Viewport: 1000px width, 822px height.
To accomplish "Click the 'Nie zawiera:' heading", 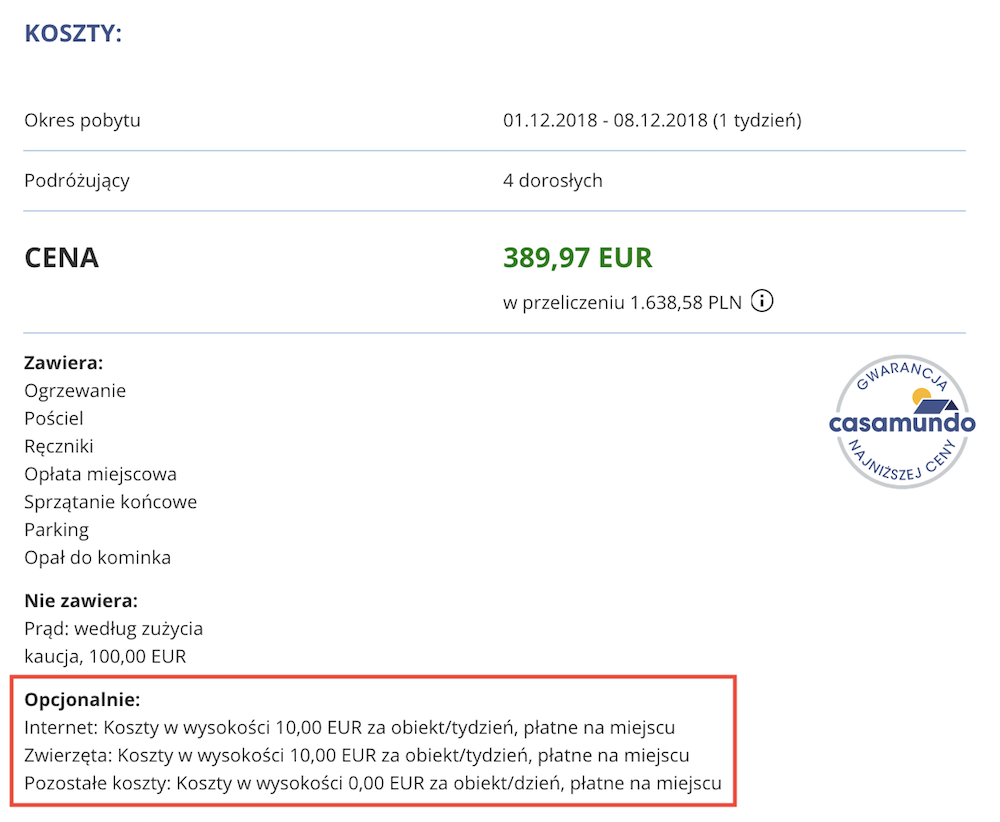I will coord(81,601).
